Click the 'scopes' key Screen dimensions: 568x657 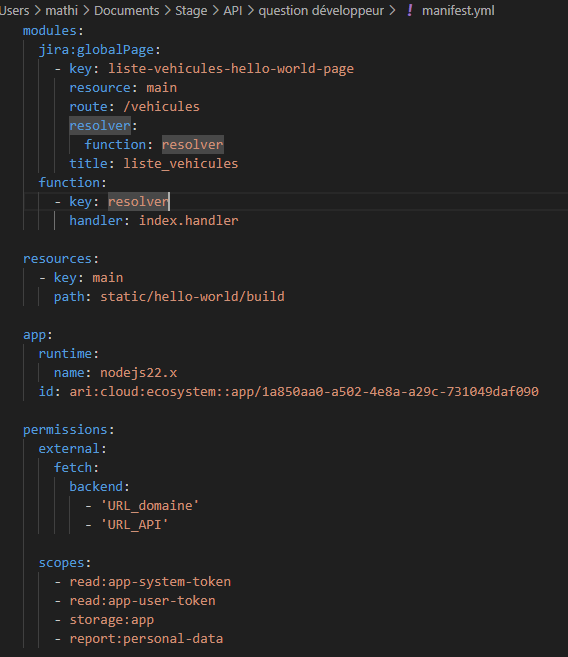point(61,563)
